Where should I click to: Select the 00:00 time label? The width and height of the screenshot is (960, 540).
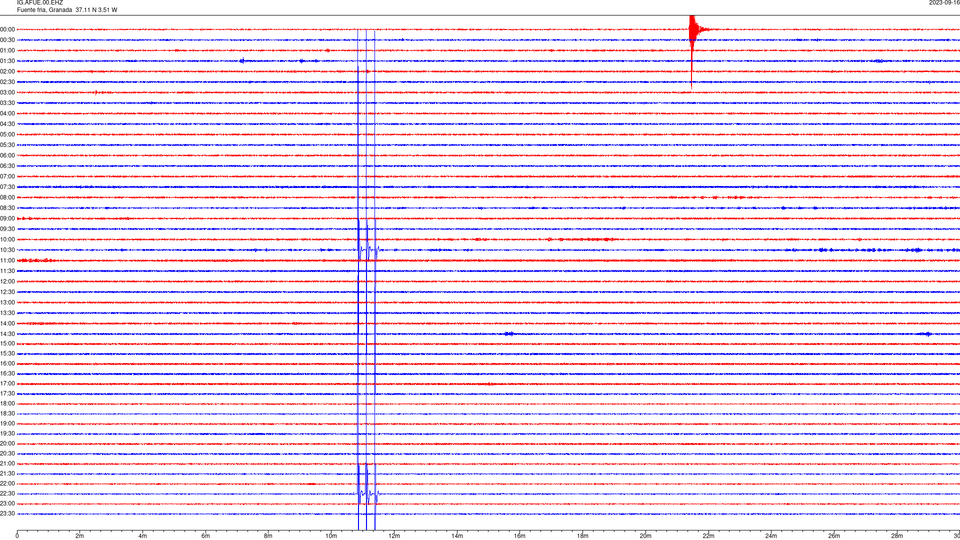(x=7, y=29)
